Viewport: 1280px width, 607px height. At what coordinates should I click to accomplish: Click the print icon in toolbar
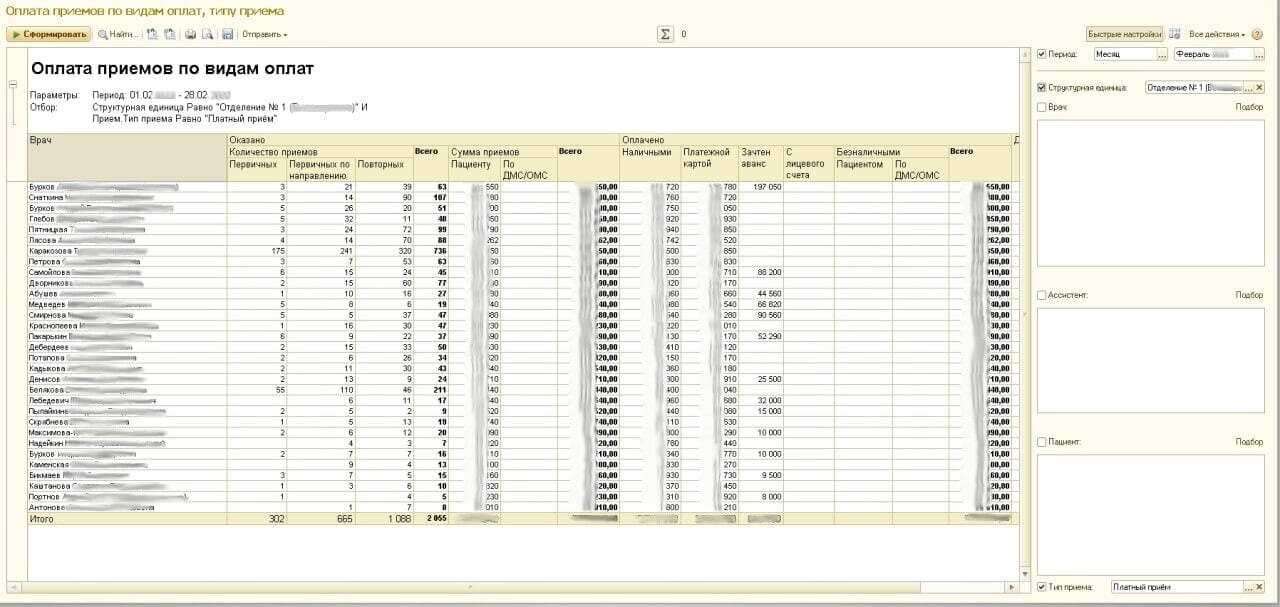click(x=190, y=34)
